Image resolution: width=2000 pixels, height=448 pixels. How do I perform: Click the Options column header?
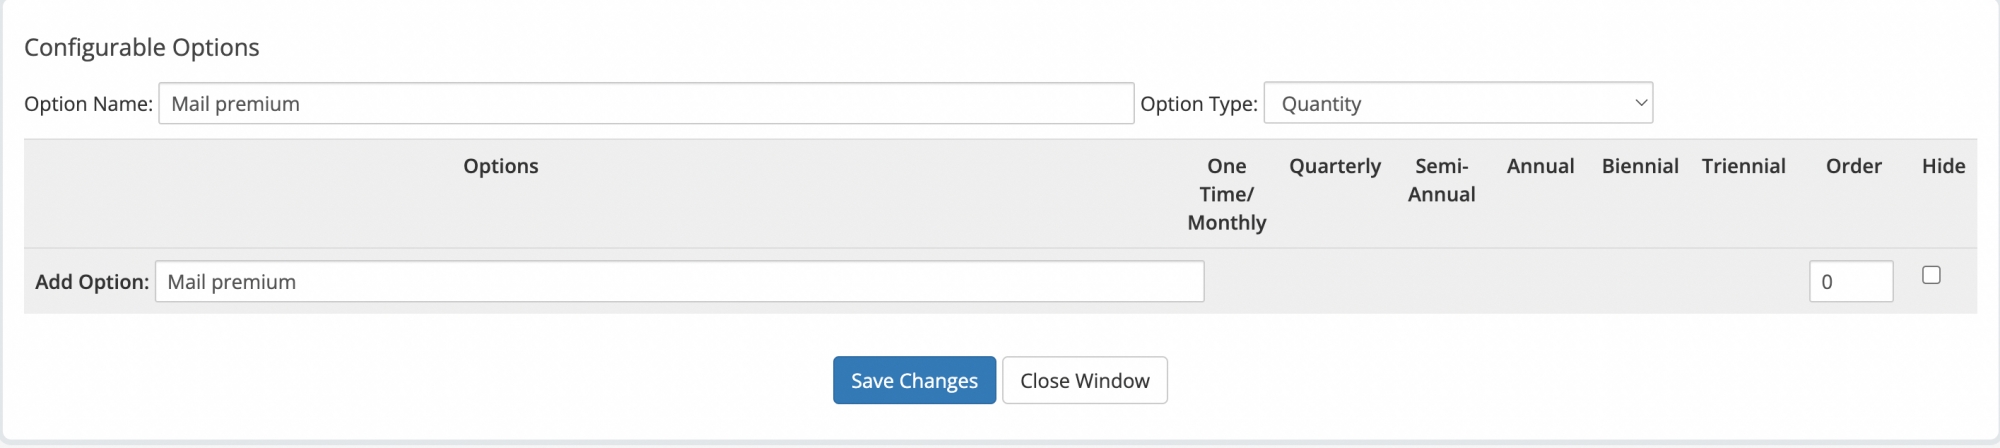(501, 166)
